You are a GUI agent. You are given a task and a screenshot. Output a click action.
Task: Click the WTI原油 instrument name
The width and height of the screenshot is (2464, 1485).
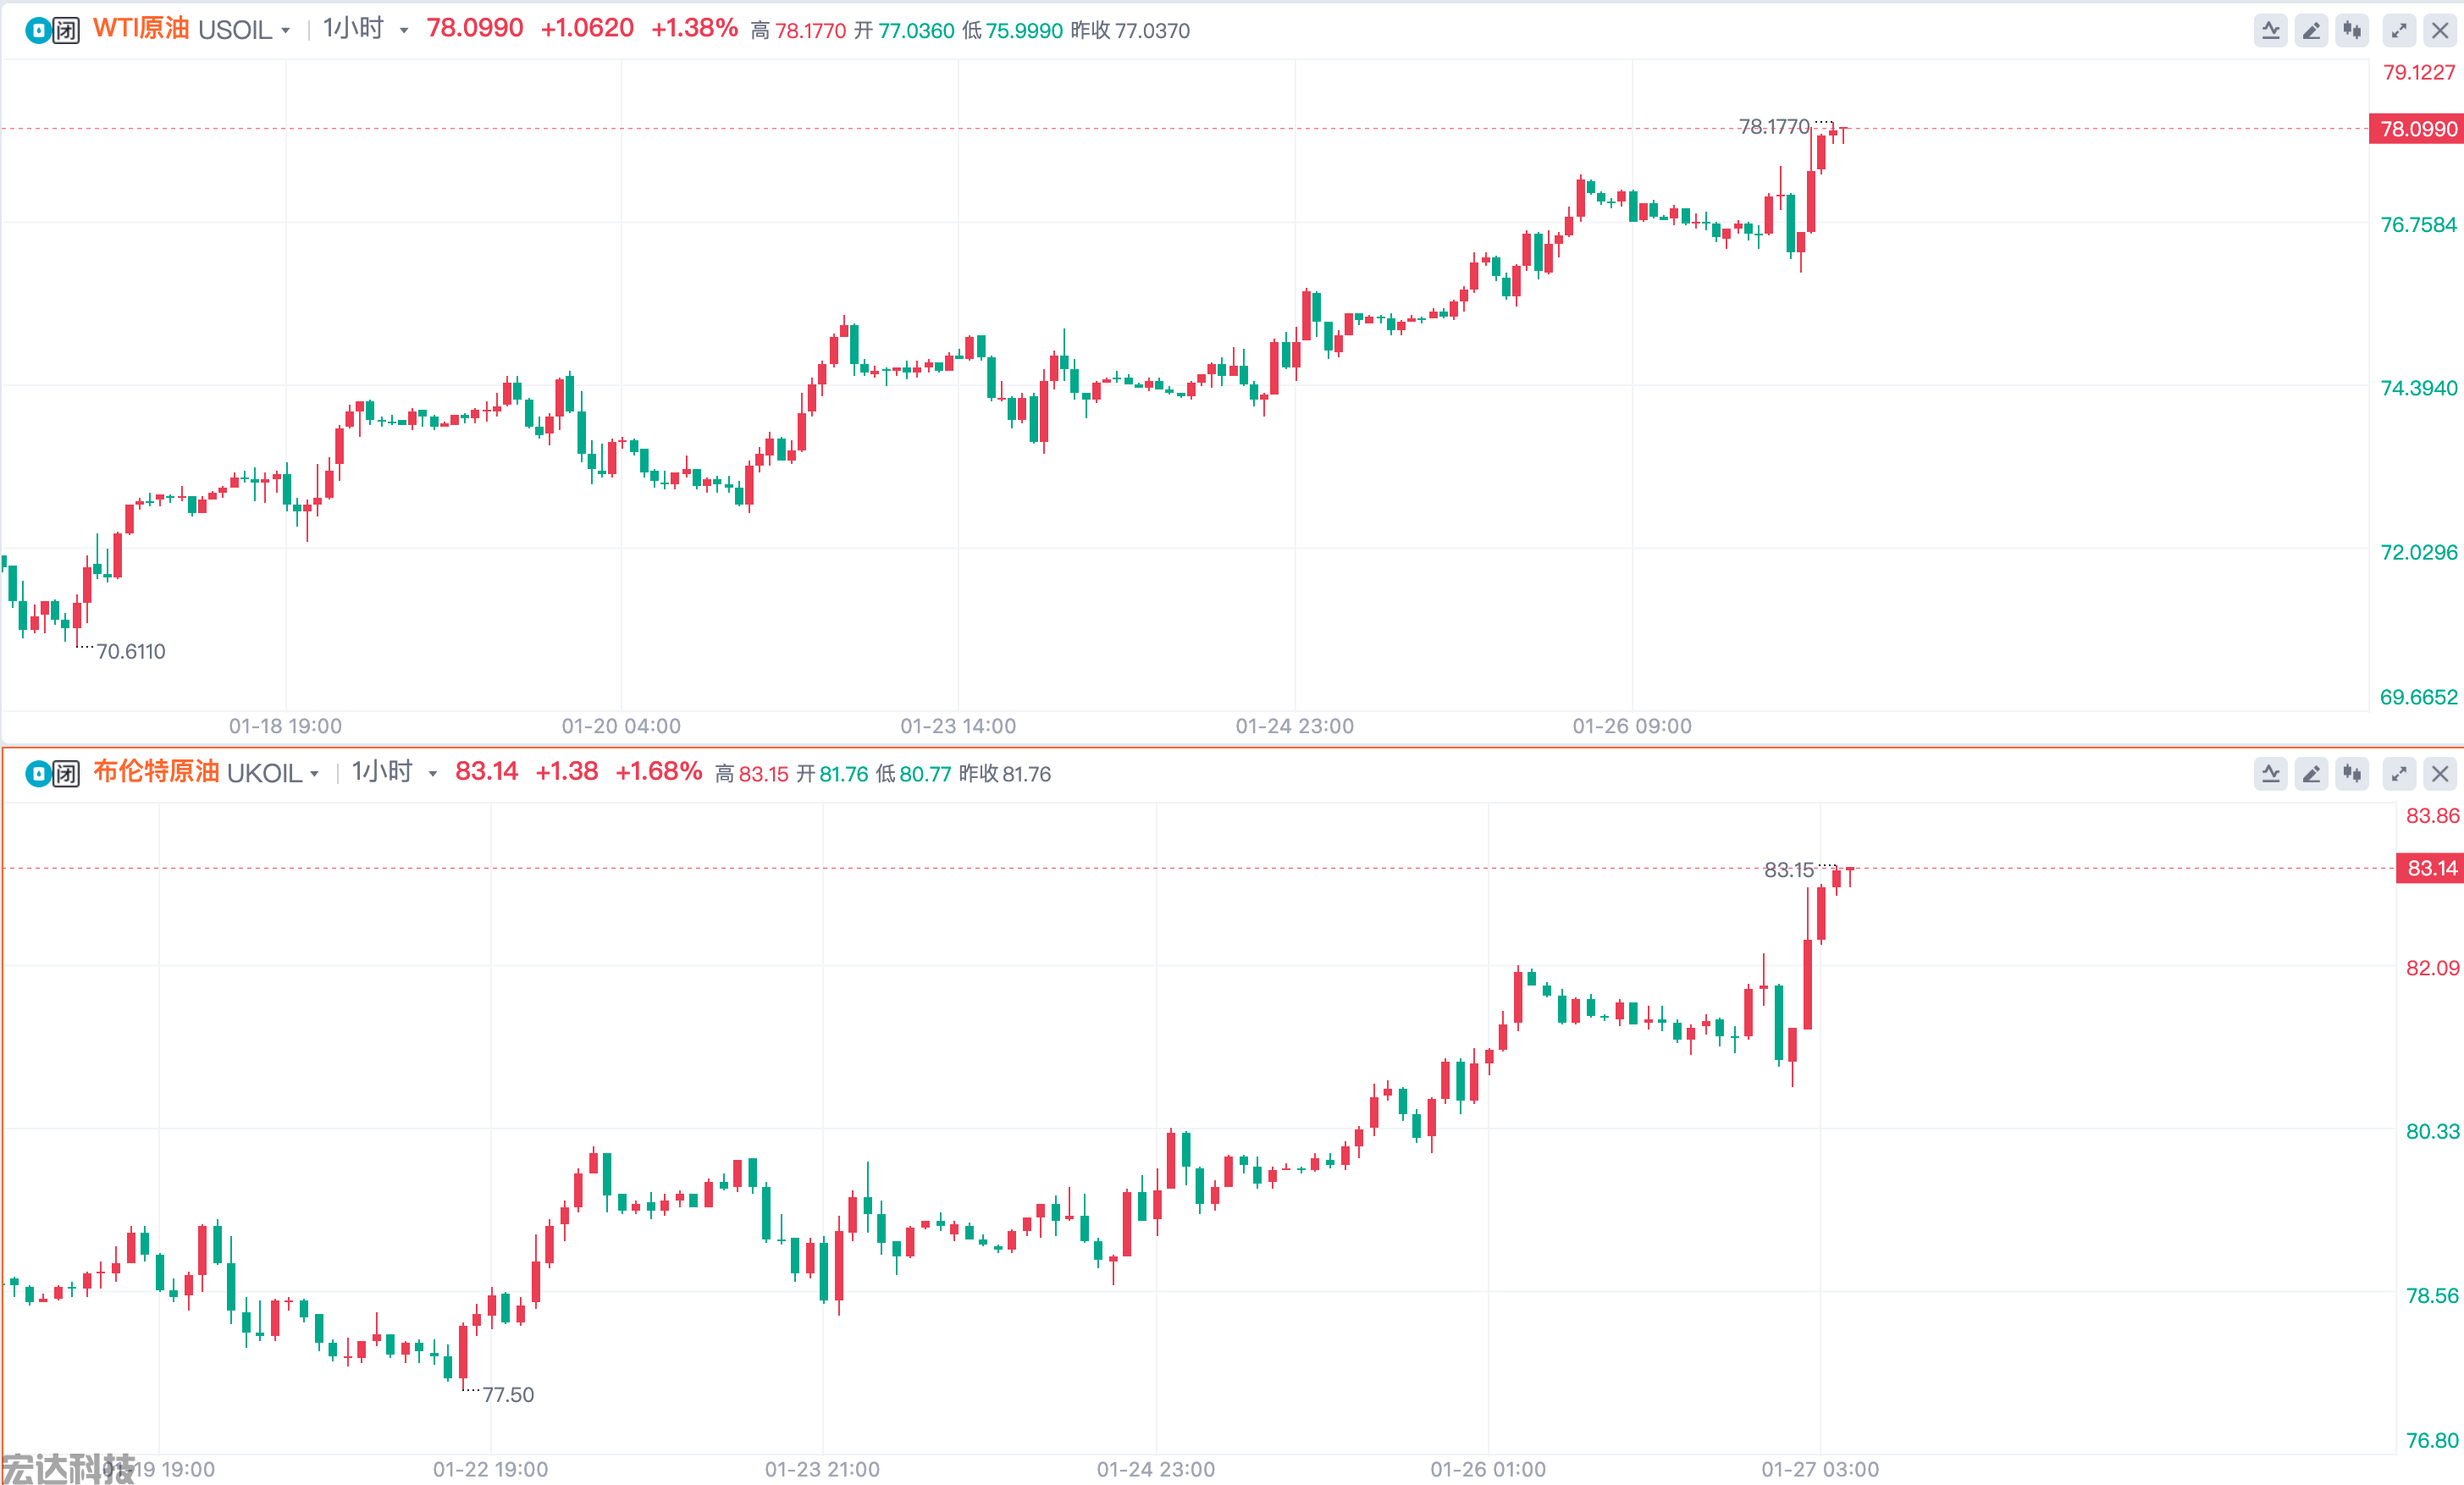[x=141, y=29]
